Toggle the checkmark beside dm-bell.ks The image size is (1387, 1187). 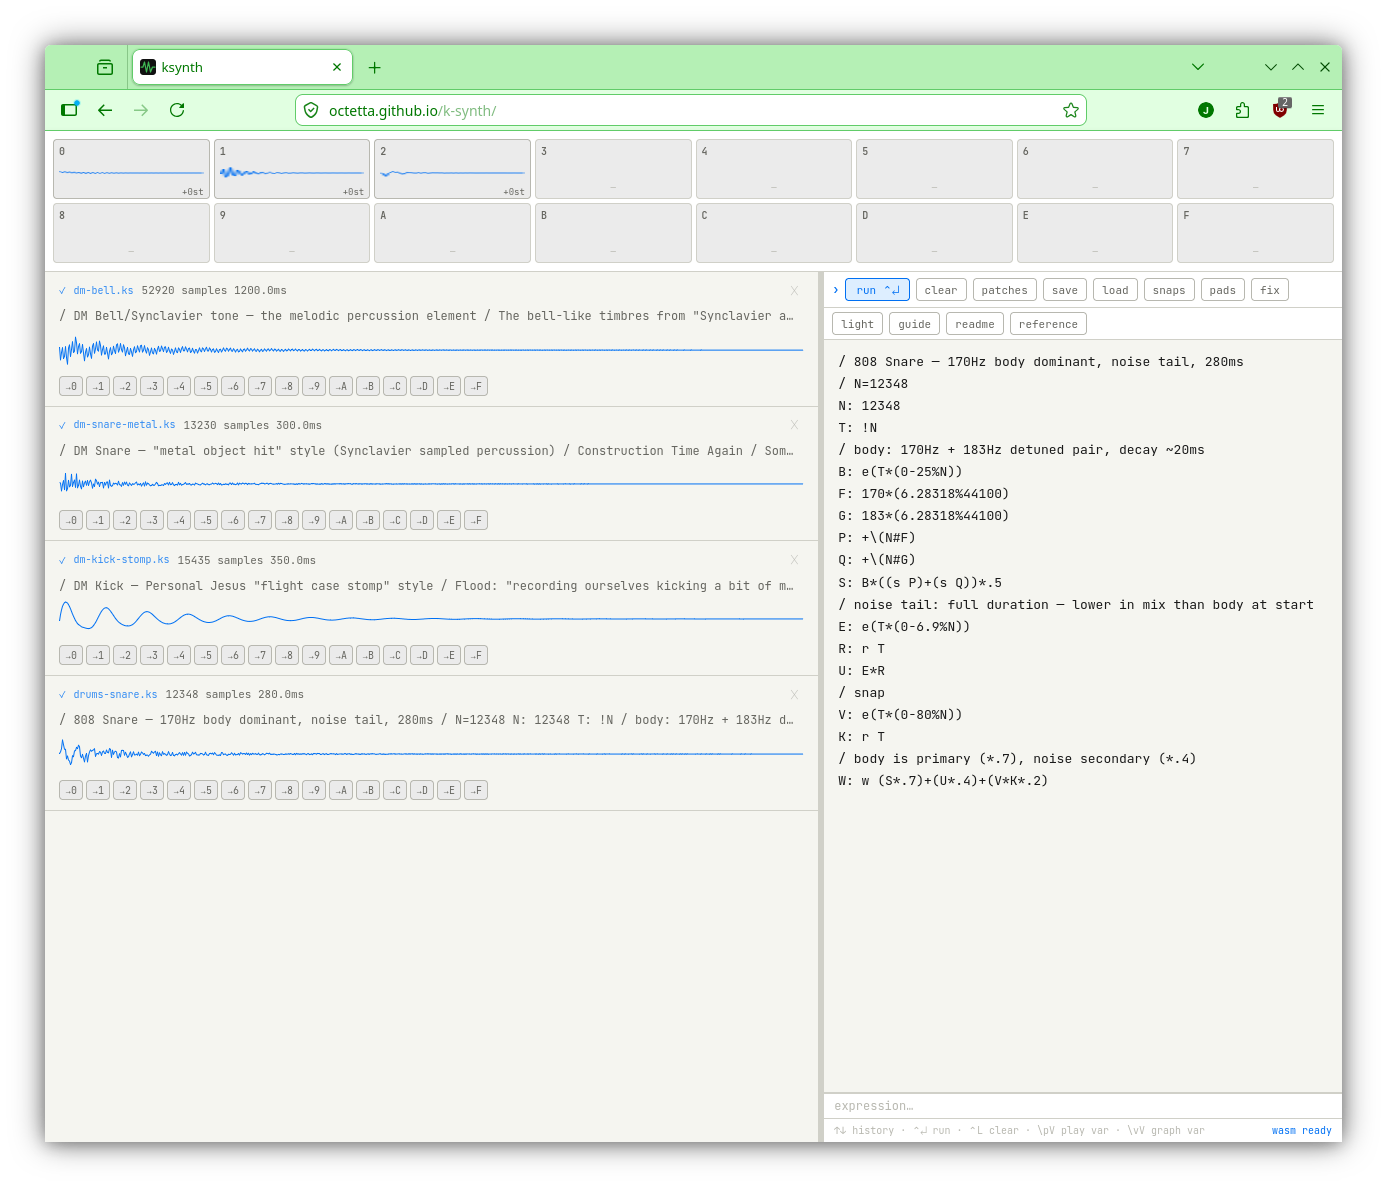coord(62,291)
